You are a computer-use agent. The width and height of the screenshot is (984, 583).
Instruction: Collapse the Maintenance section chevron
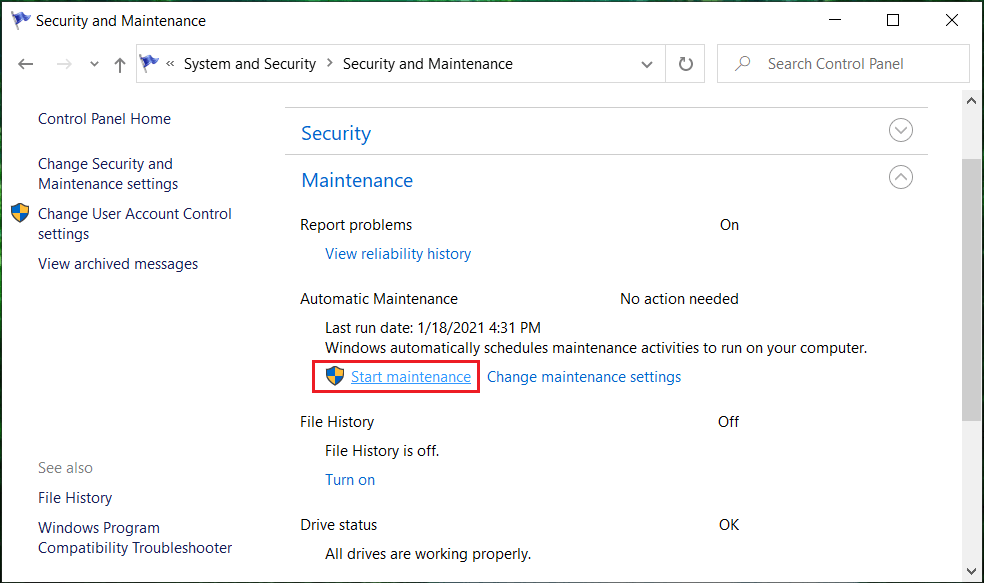(901, 178)
